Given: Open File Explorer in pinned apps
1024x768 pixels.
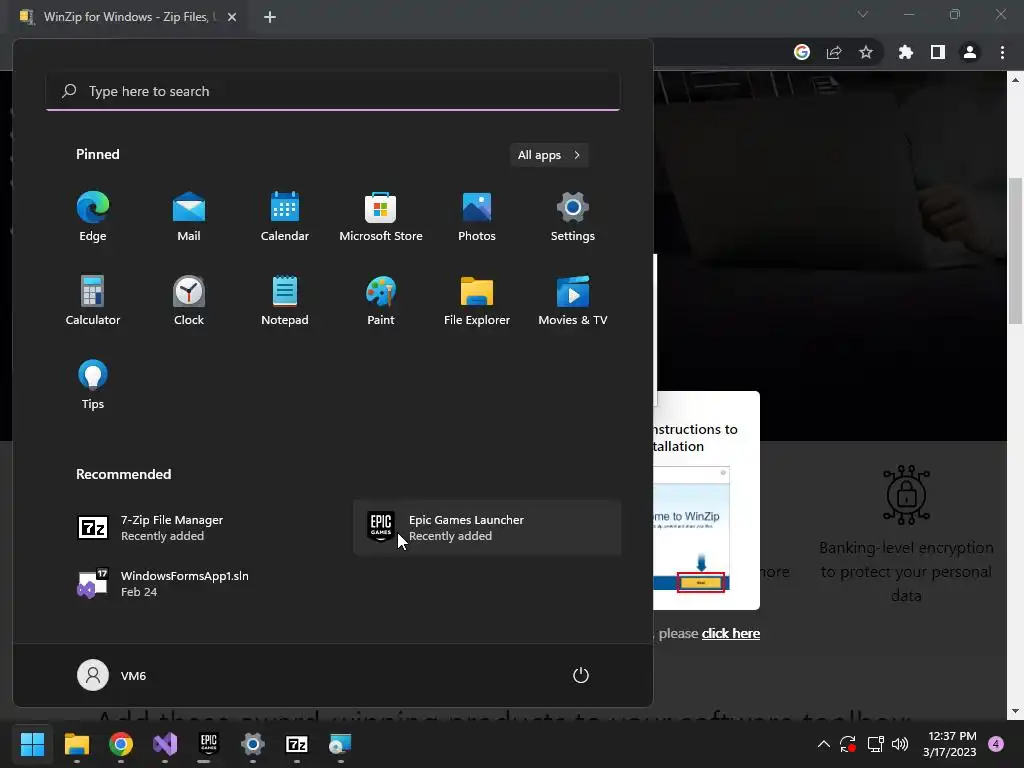Looking at the screenshot, I should [477, 301].
